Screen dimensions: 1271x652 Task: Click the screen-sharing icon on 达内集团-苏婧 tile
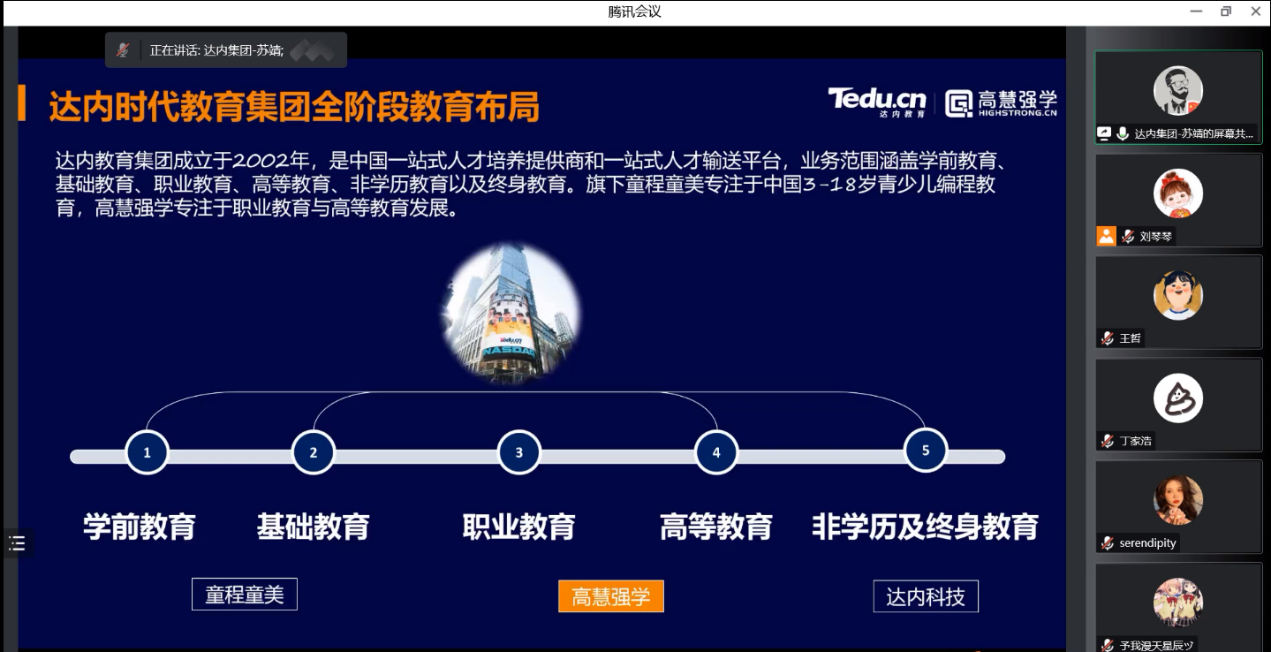[1105, 133]
